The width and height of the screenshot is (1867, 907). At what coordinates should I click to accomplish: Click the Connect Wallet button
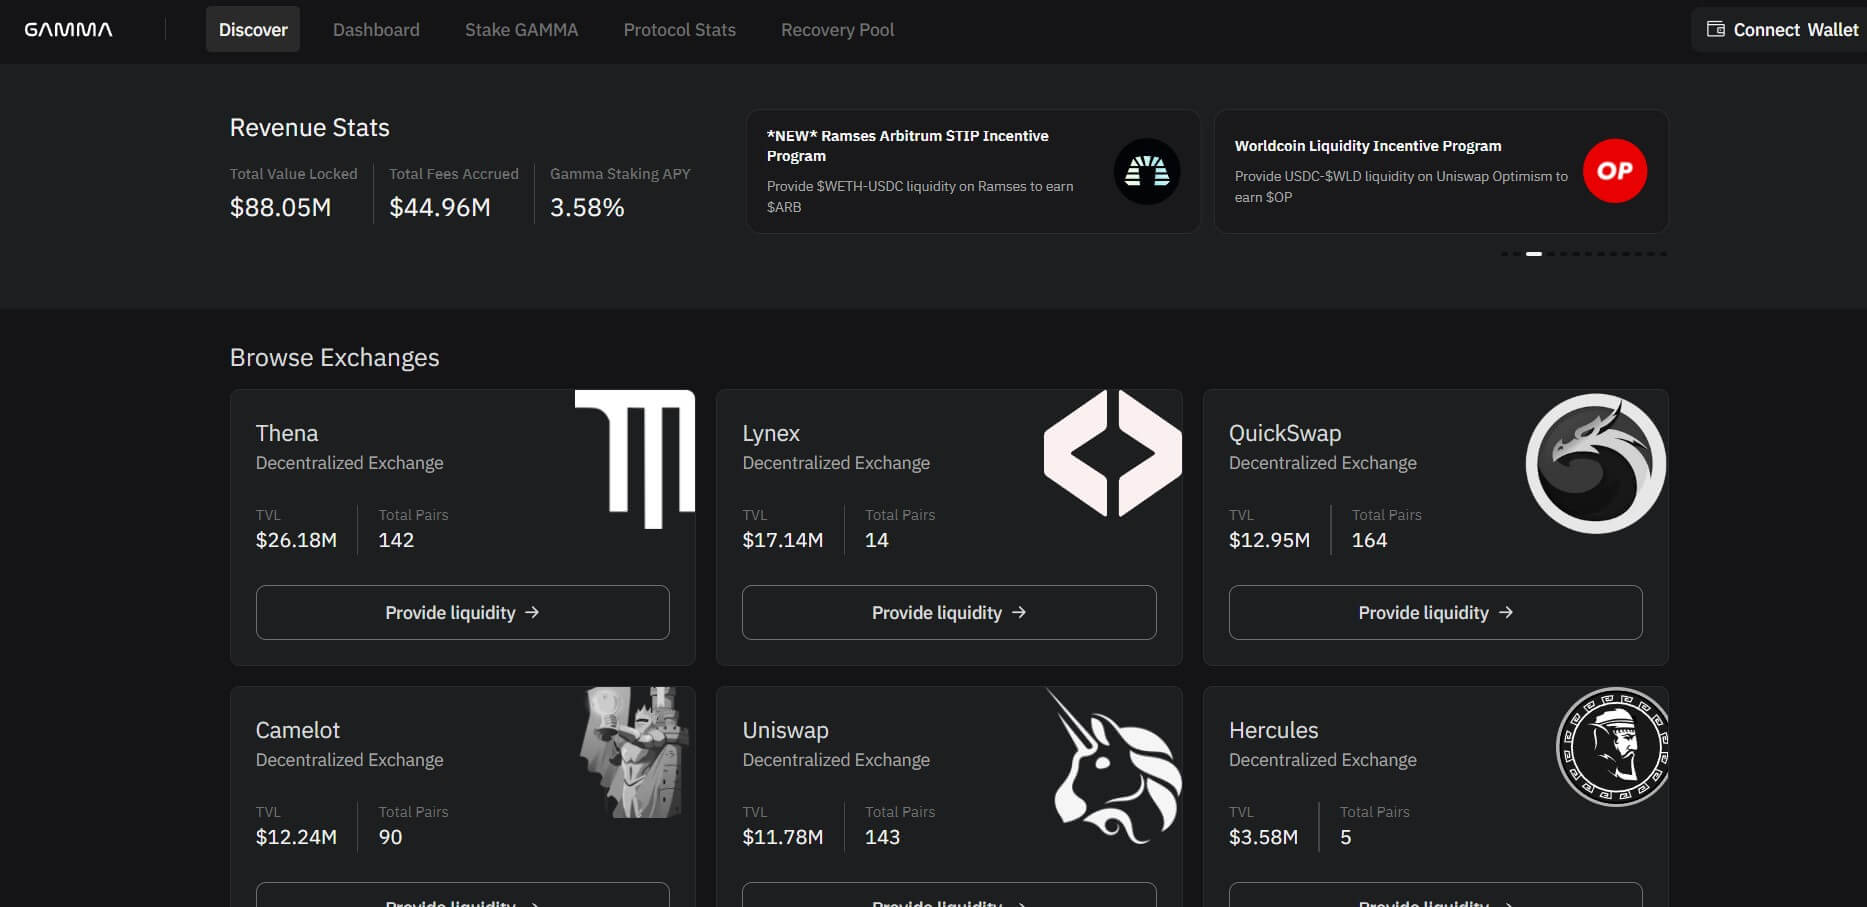pos(1780,30)
